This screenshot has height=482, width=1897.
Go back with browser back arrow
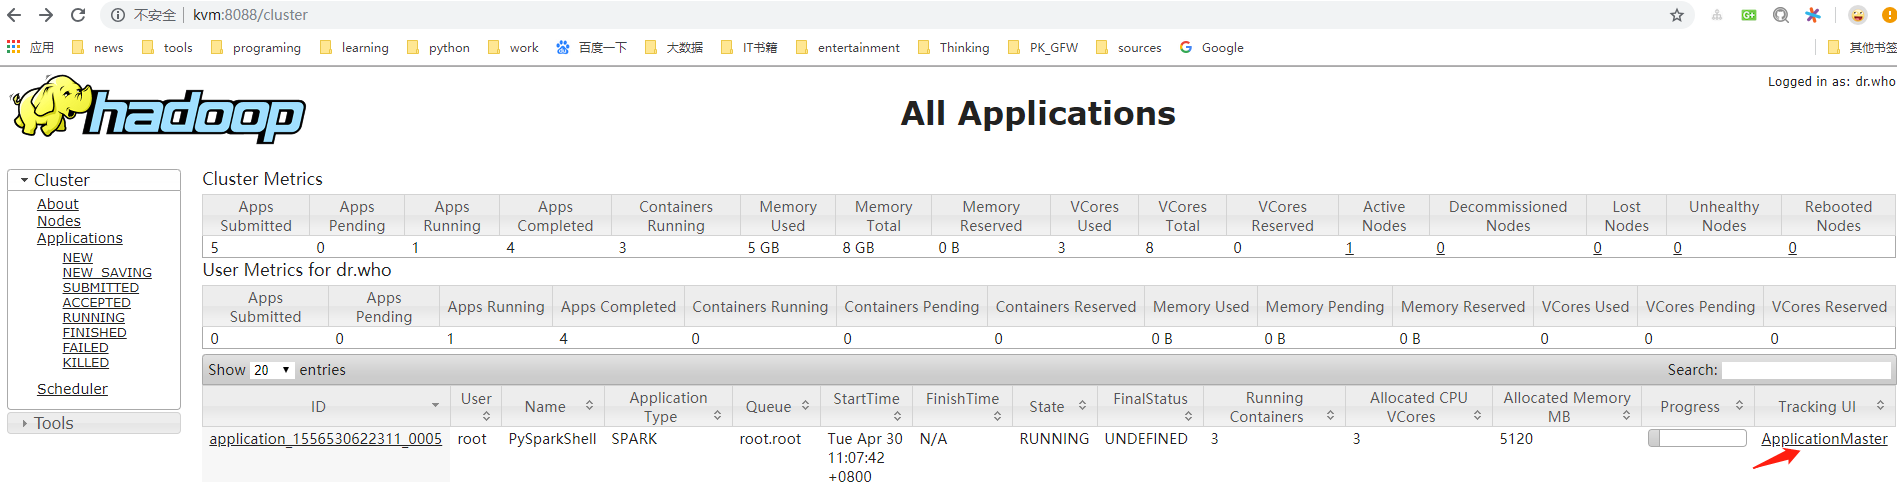(x=14, y=15)
